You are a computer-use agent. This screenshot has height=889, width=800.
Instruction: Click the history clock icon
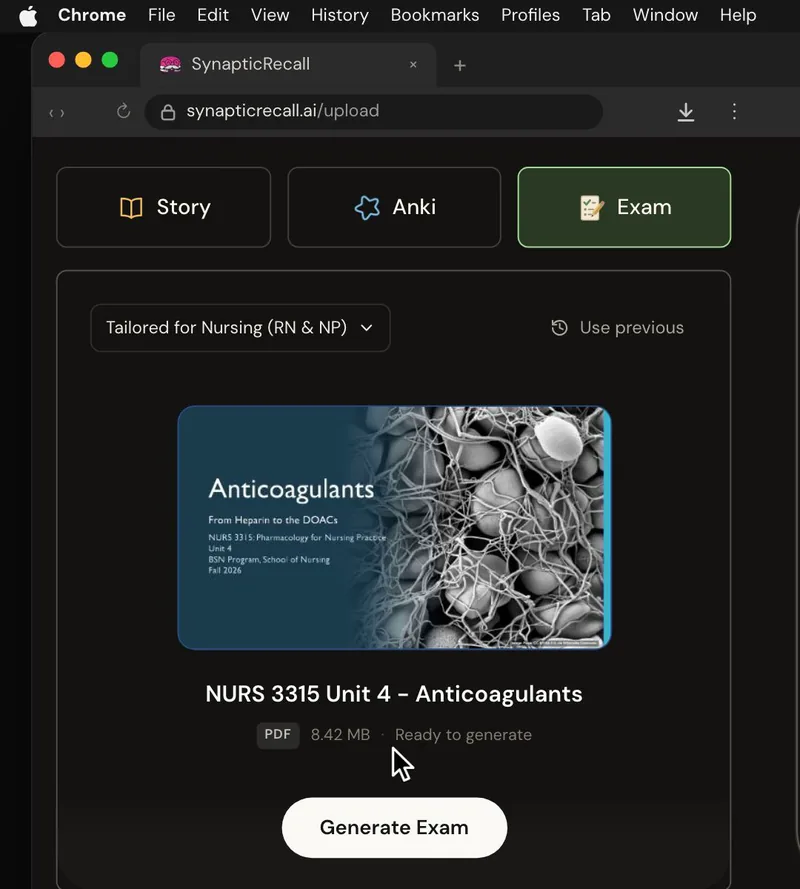pyautogui.click(x=560, y=328)
